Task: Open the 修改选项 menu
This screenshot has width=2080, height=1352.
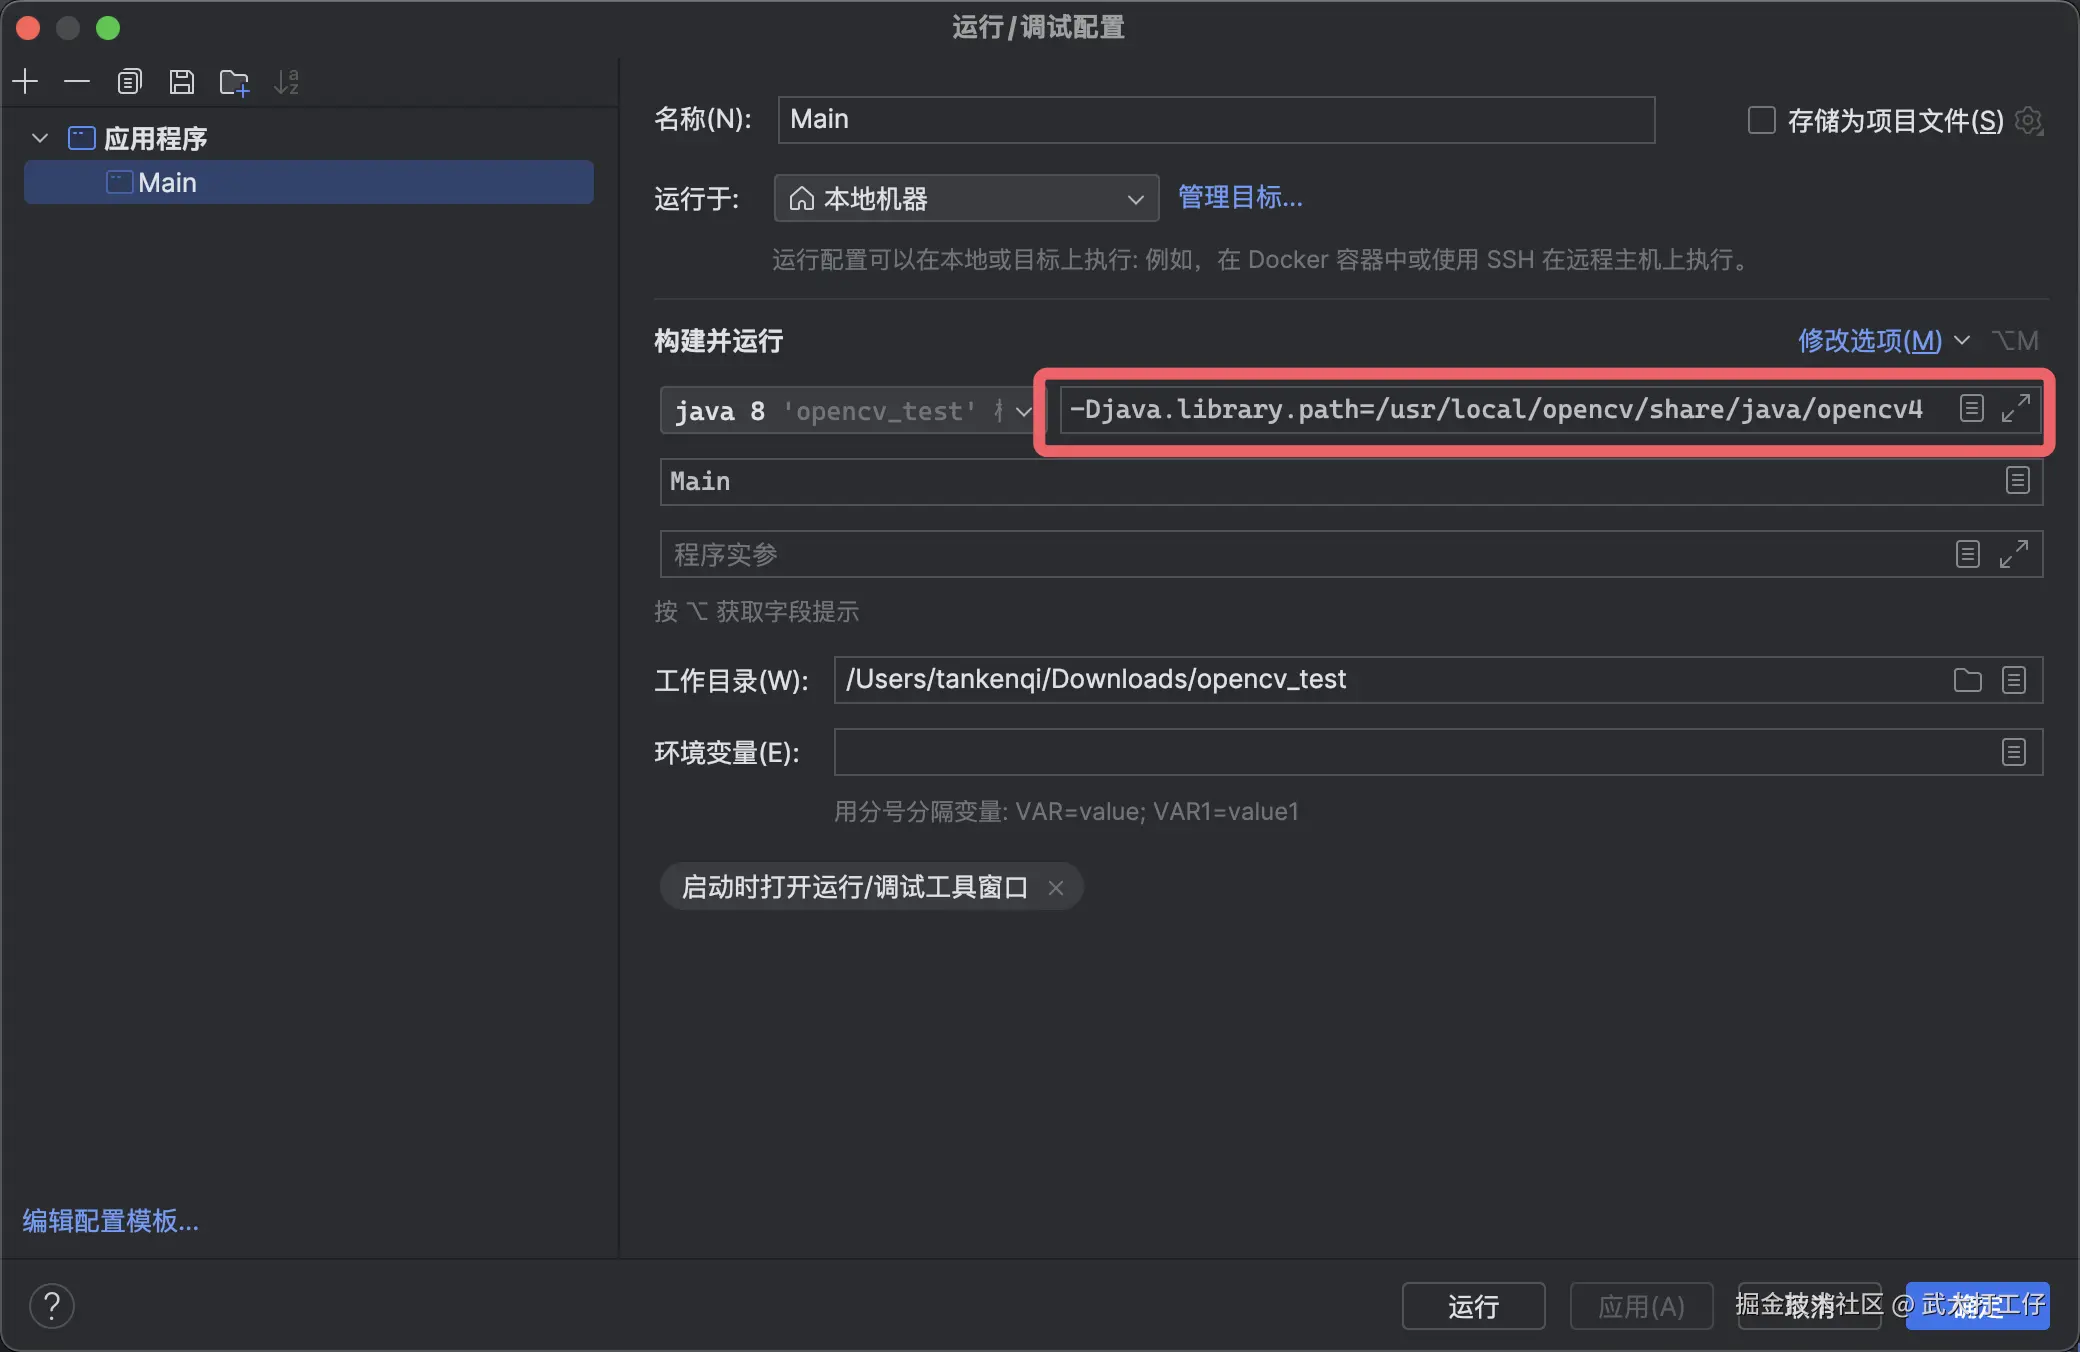Action: pyautogui.click(x=1870, y=341)
